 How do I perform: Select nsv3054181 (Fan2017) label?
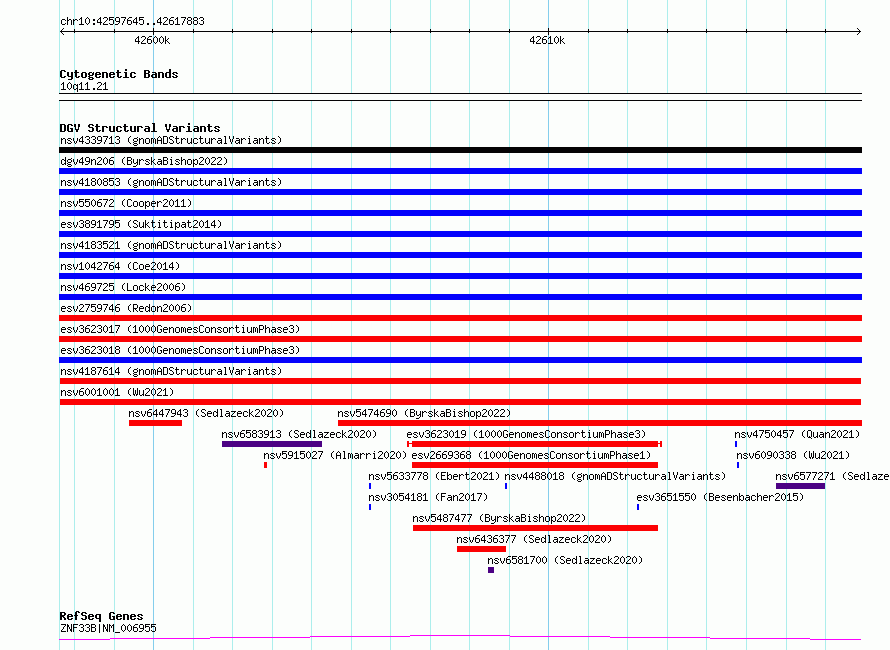428,497
